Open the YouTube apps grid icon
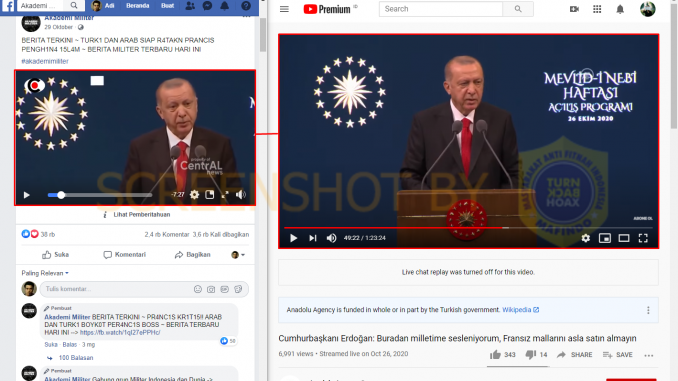The height and width of the screenshot is (381, 678). pos(597,9)
